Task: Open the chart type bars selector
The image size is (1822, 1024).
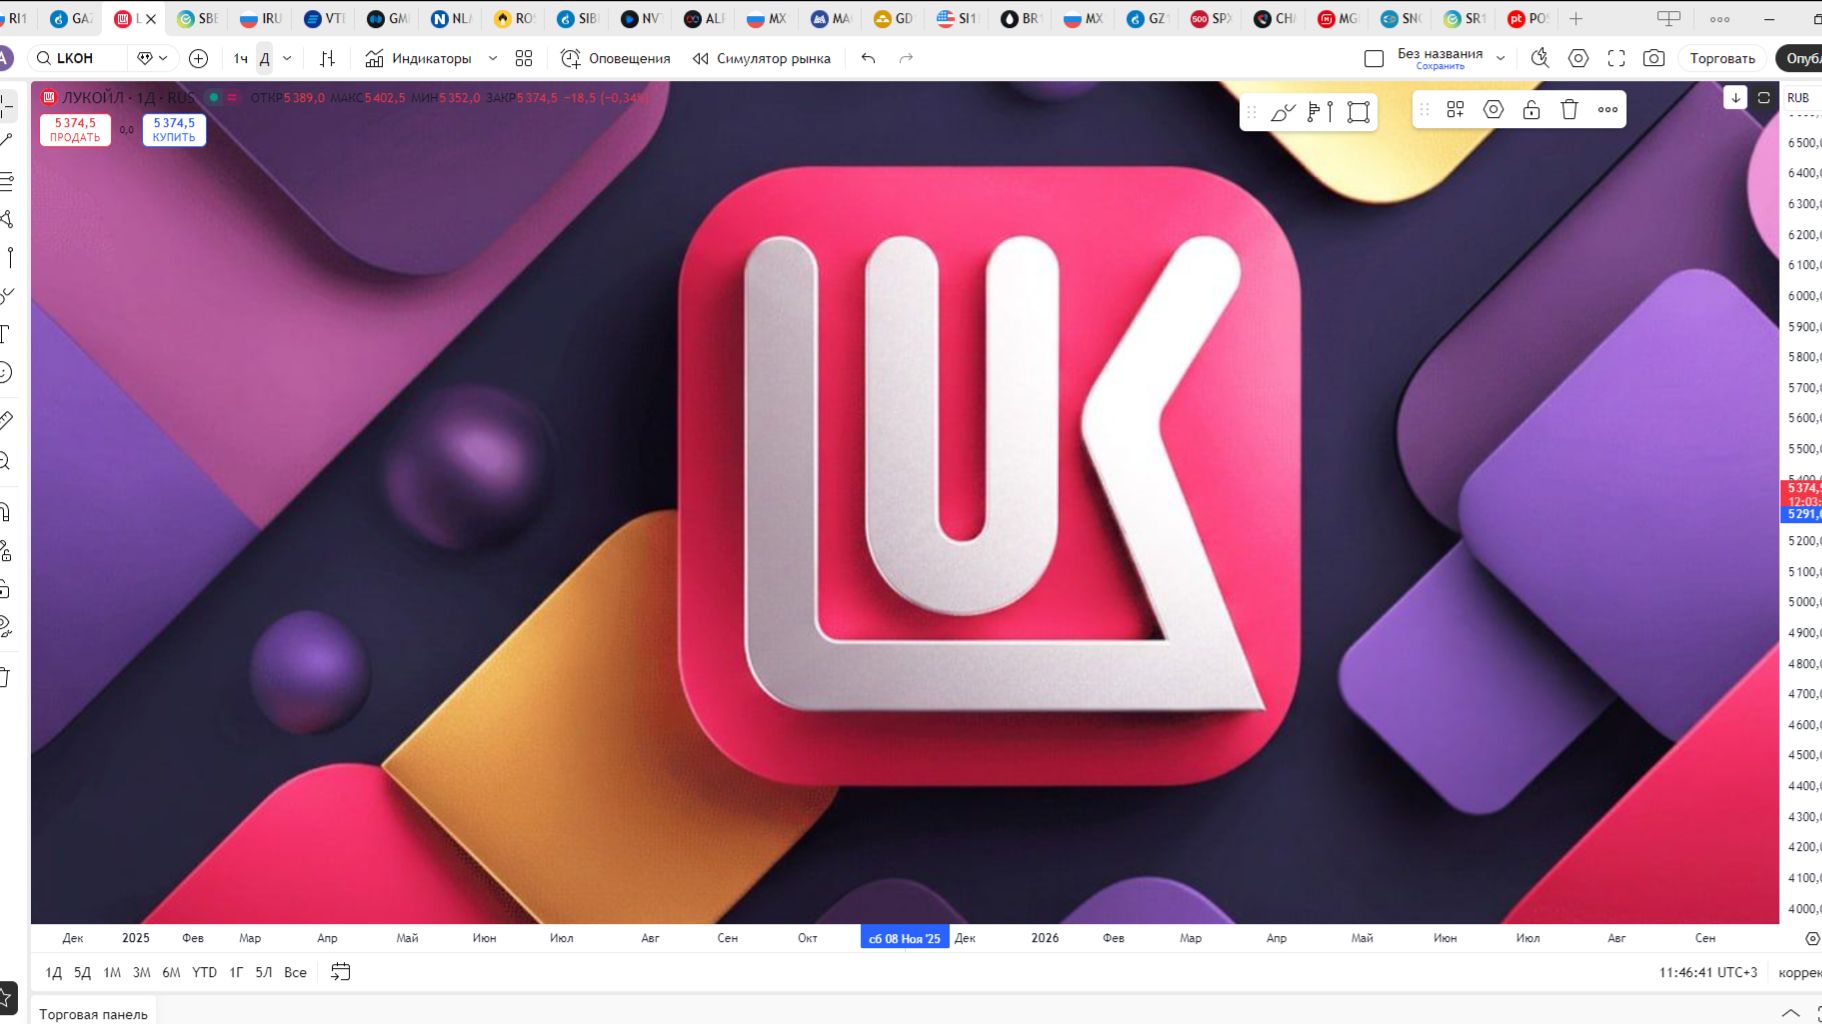Action: point(327,58)
